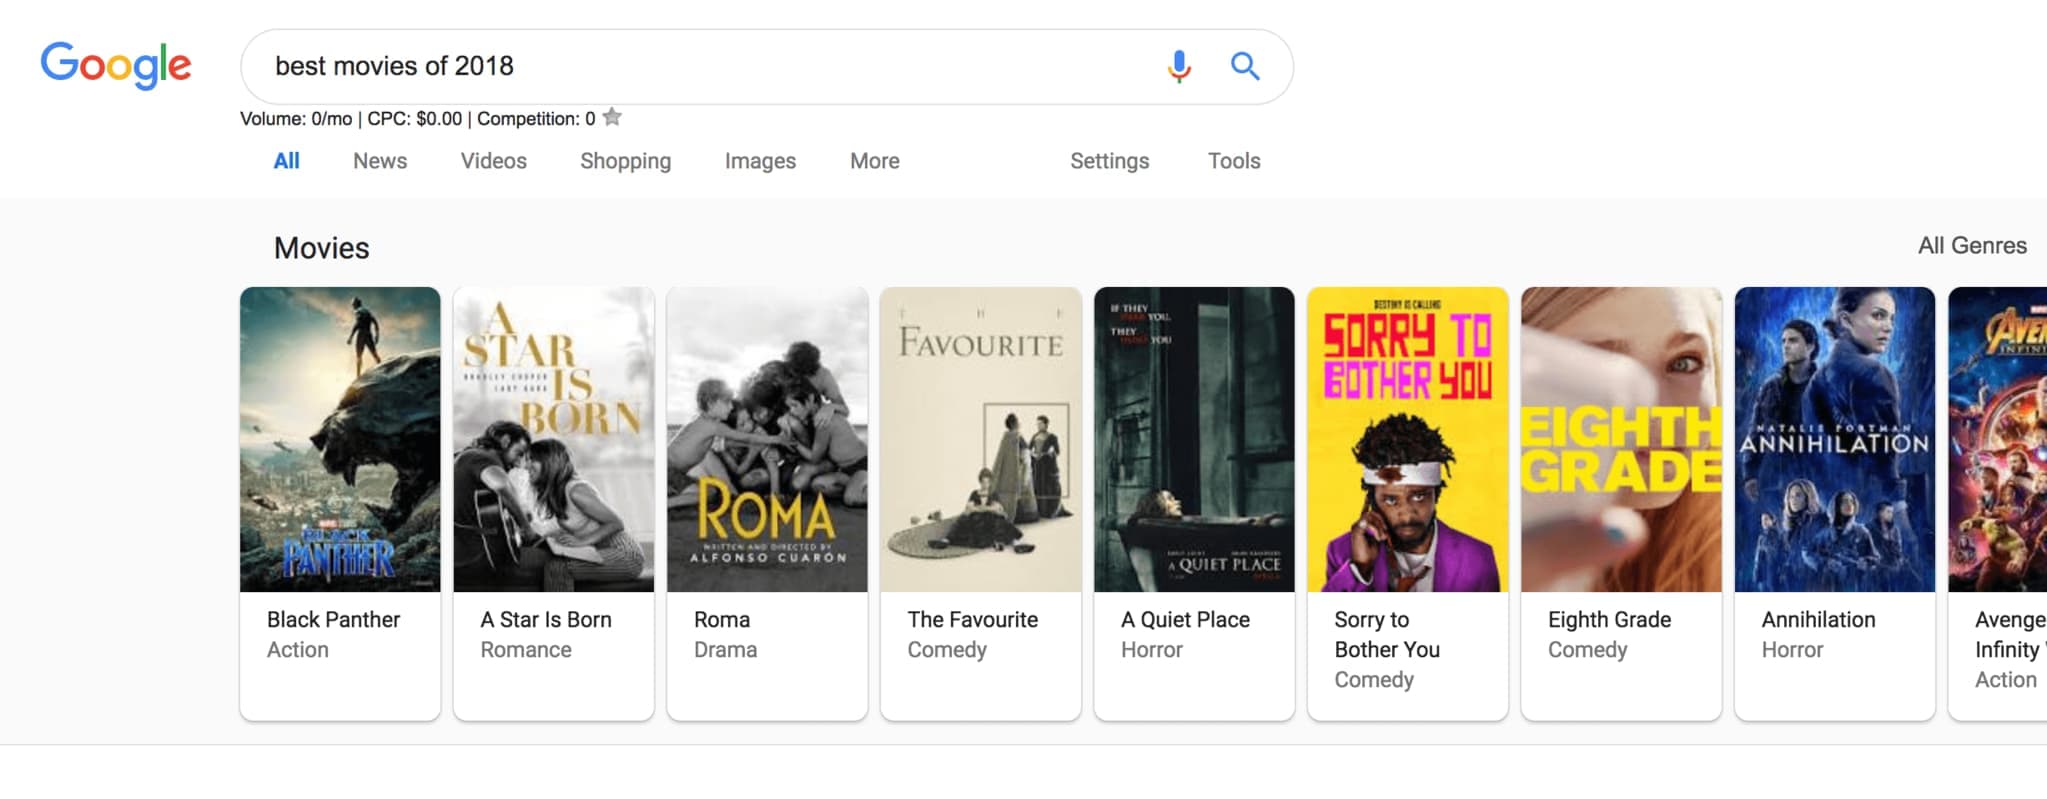2047x799 pixels.
Task: Expand the More menu
Action: [875, 161]
